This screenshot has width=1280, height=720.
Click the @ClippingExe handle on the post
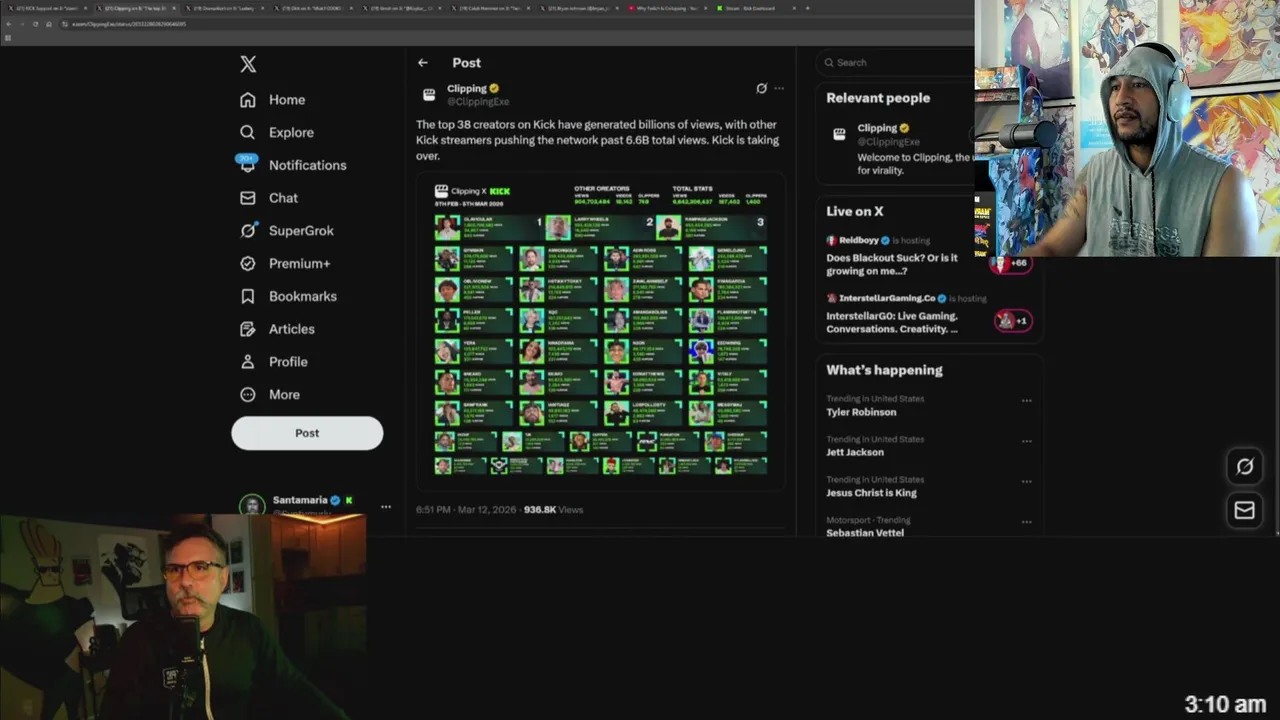478,101
